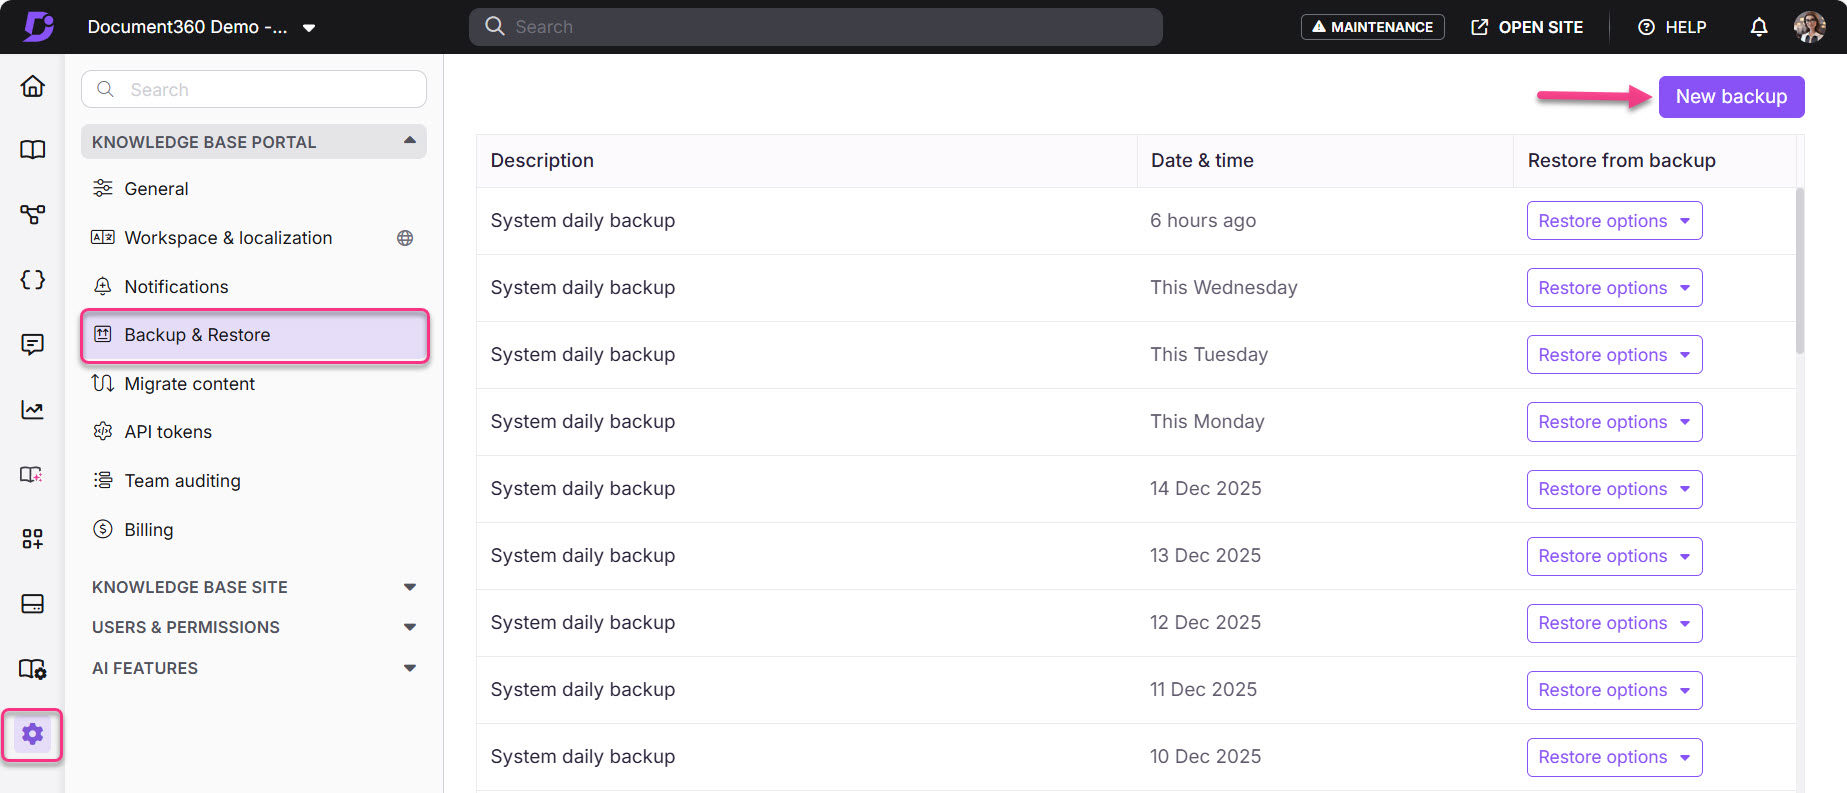Open Restore options for 10 Dec 2025 backup

[x=1614, y=757]
